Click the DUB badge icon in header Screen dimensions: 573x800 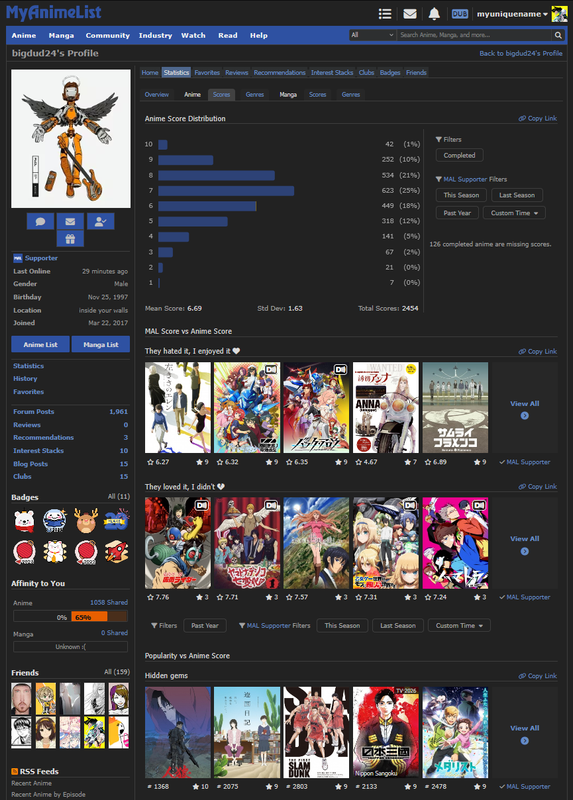pos(460,14)
